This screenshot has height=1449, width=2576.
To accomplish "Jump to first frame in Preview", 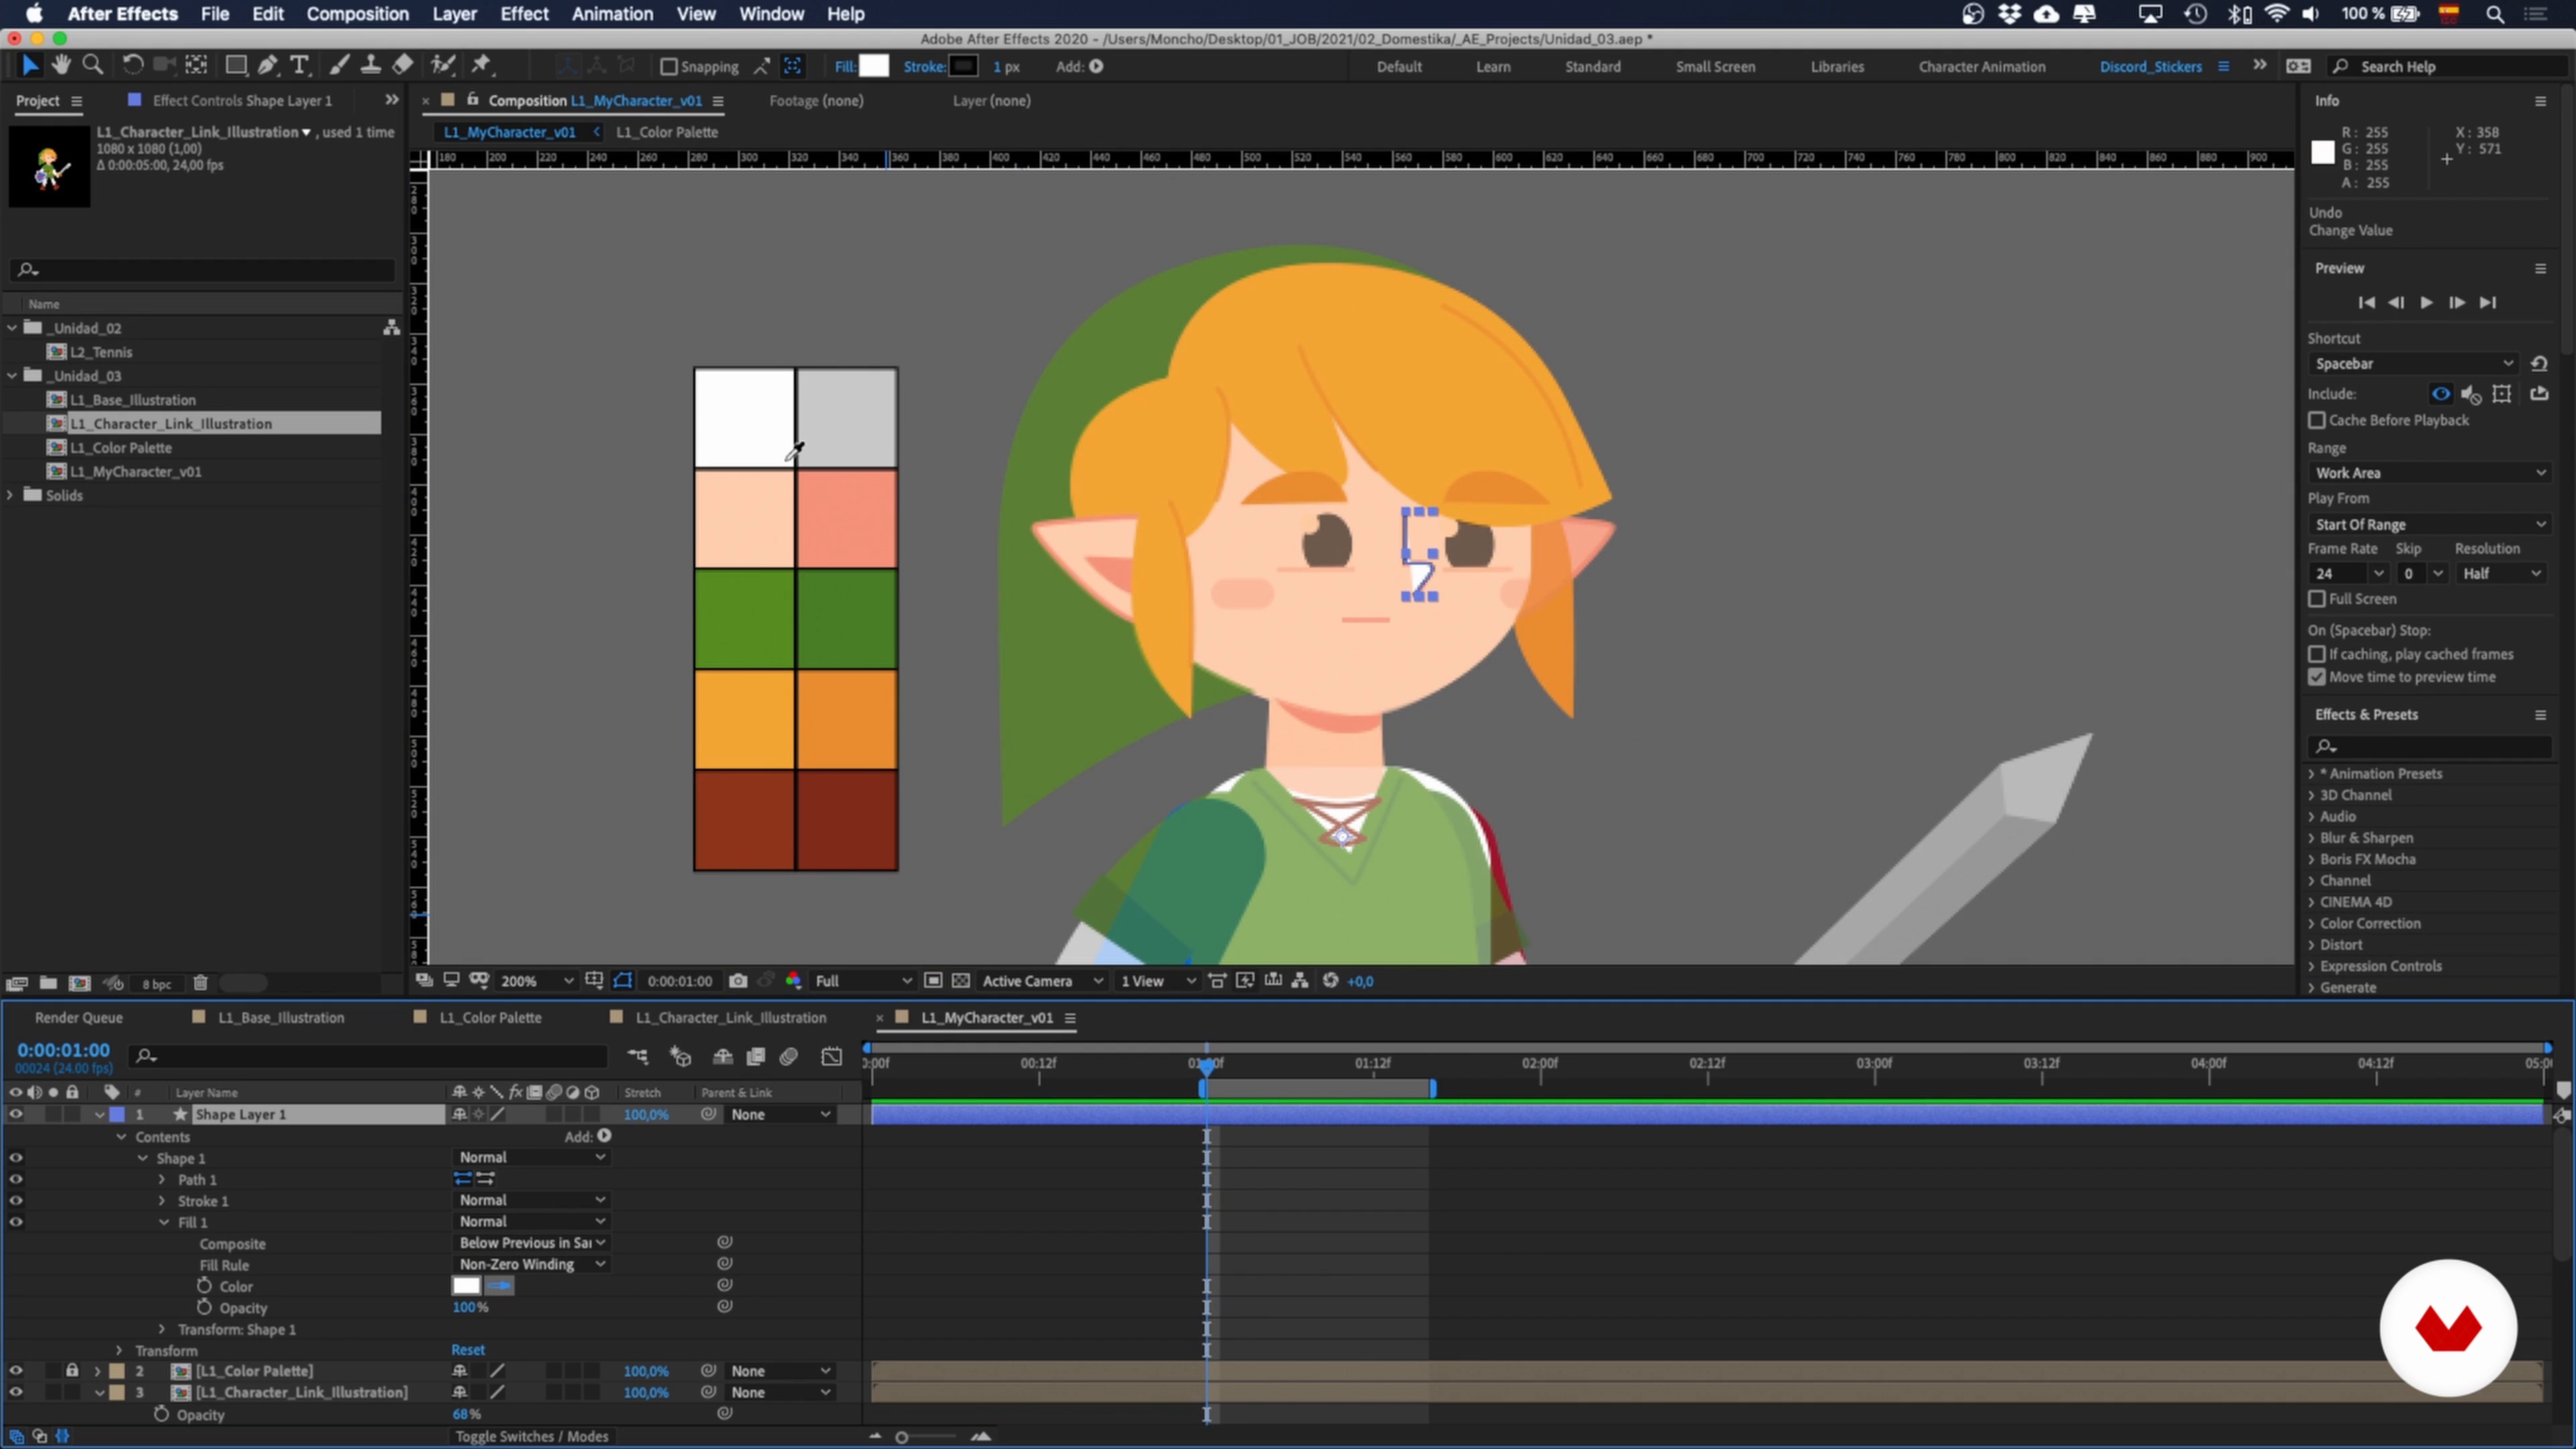I will (x=2366, y=303).
